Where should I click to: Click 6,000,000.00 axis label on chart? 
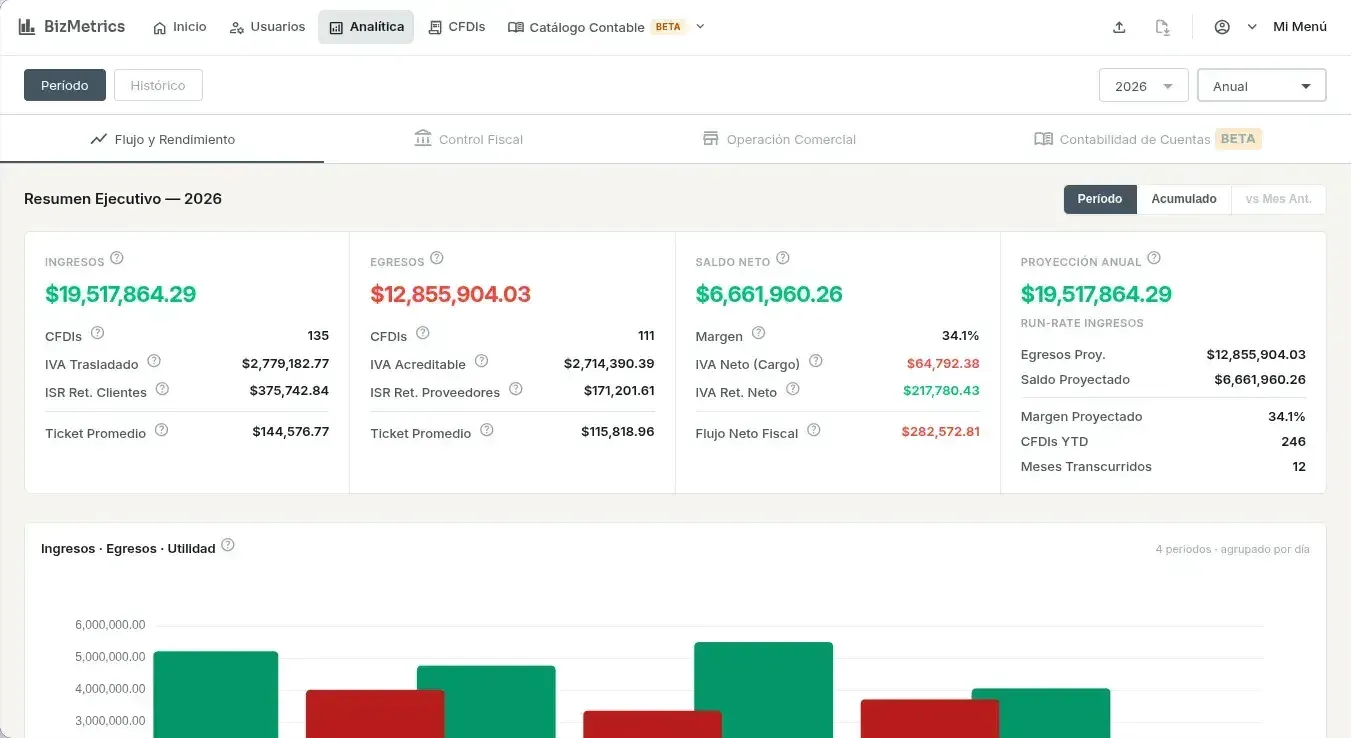click(110, 625)
